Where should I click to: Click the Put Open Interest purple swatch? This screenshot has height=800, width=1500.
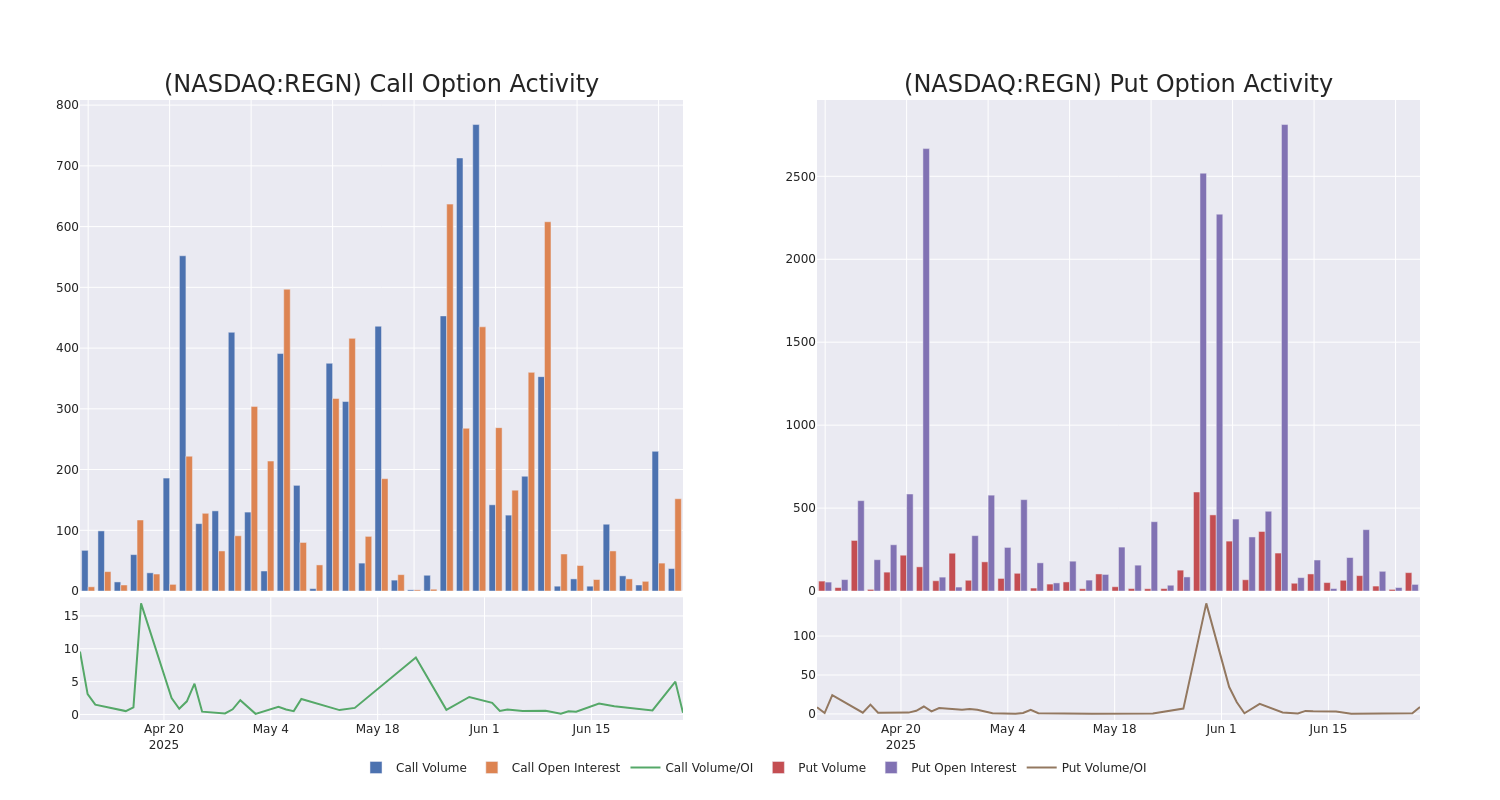(x=891, y=768)
